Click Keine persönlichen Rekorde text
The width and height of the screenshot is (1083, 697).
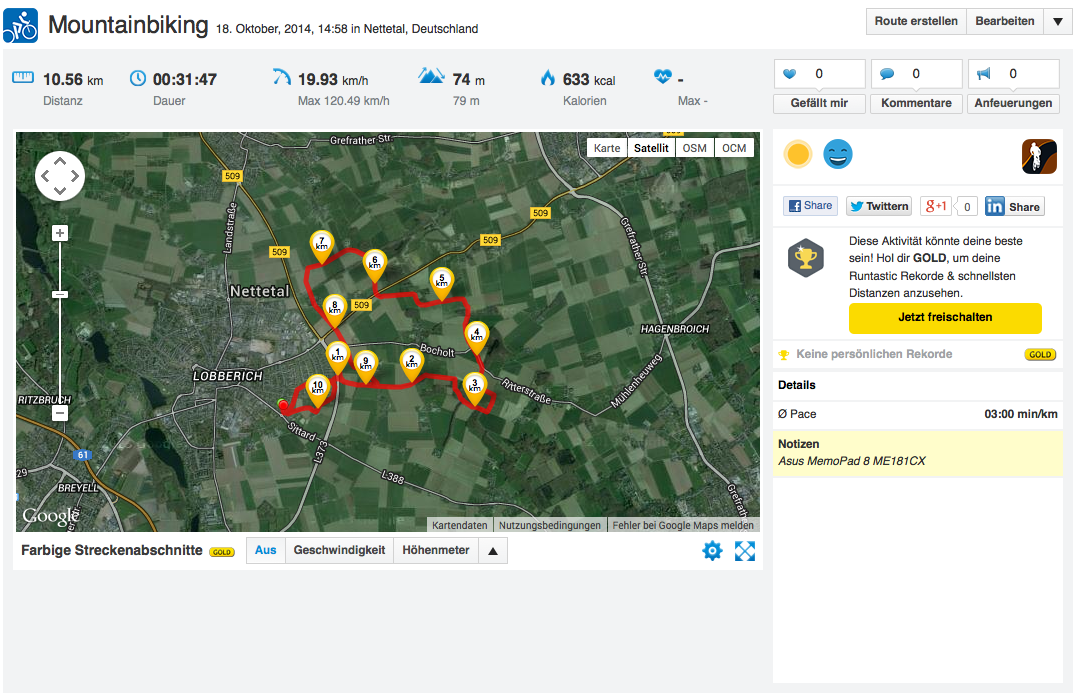tap(874, 354)
